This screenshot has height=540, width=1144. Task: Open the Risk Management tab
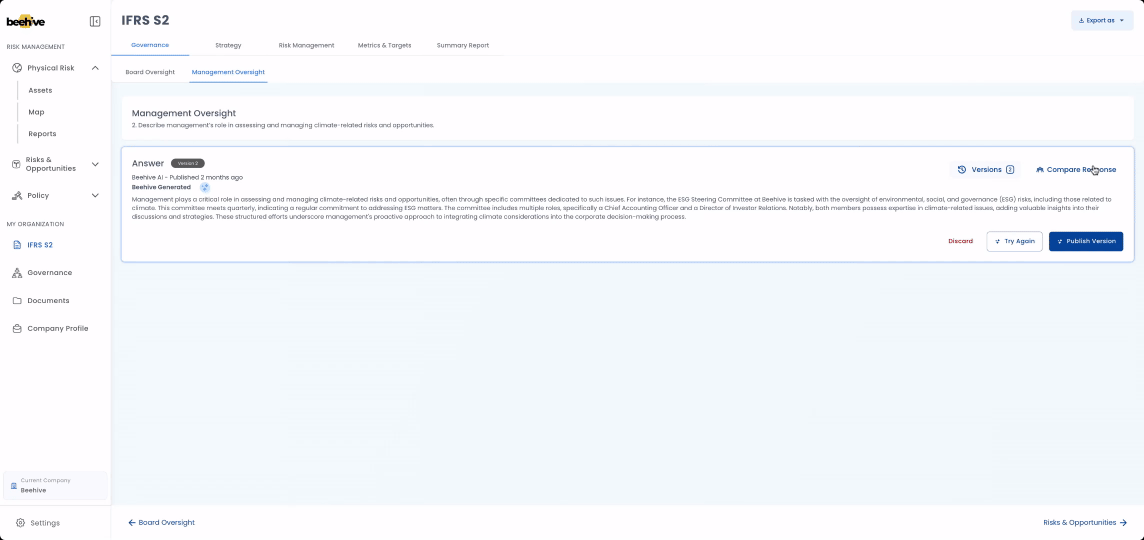pos(306,45)
